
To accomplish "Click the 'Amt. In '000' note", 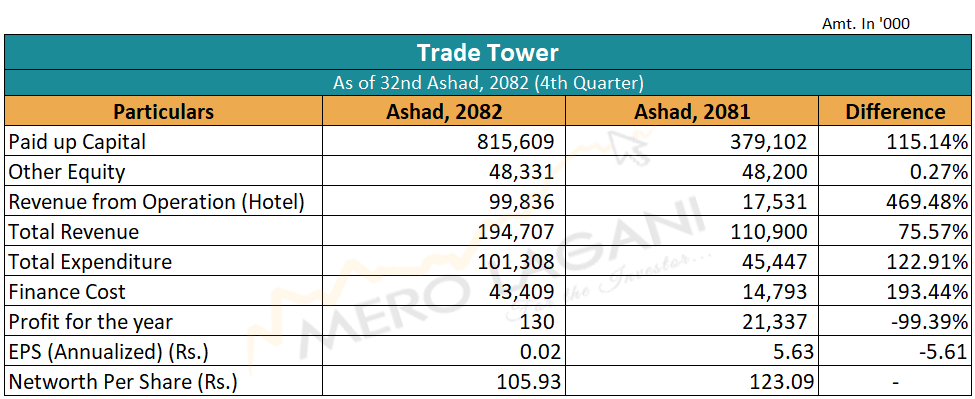I will pos(866,24).
